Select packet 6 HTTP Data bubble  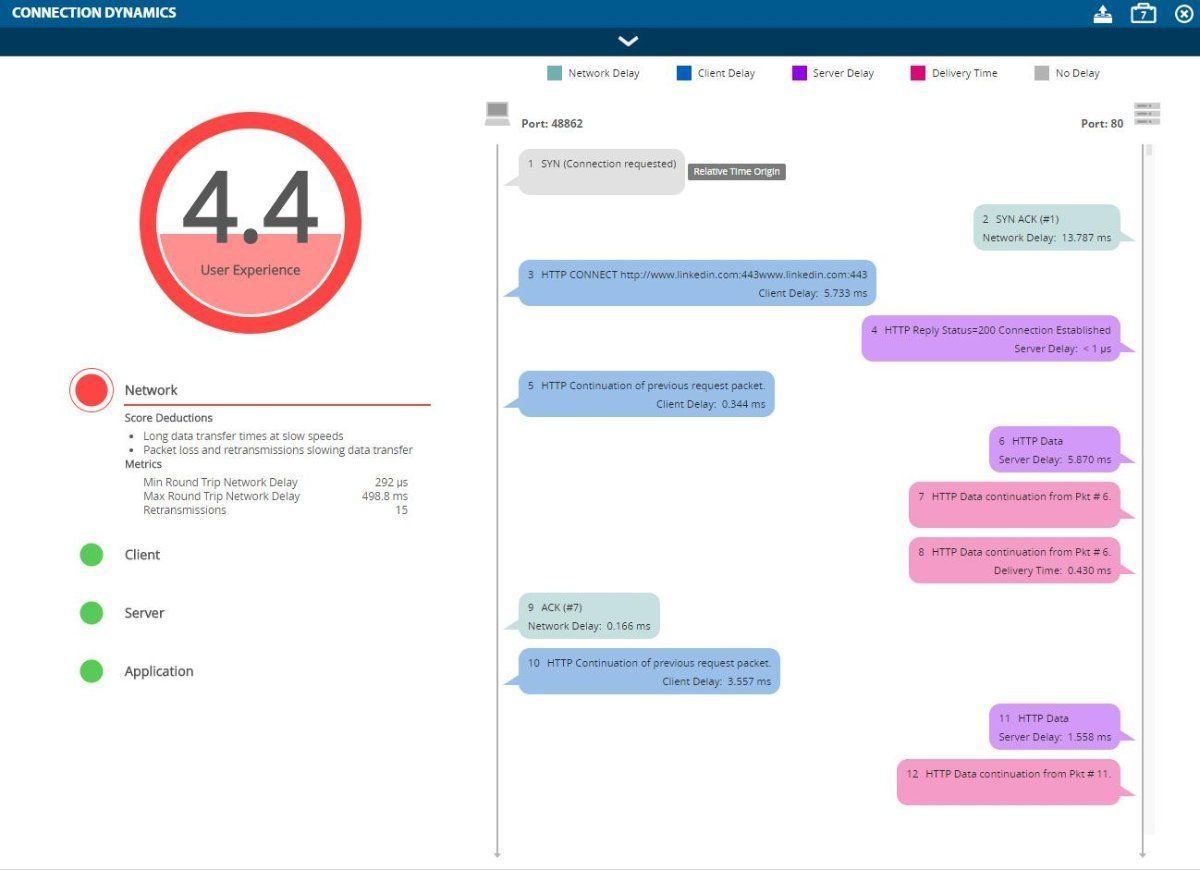tap(1055, 449)
